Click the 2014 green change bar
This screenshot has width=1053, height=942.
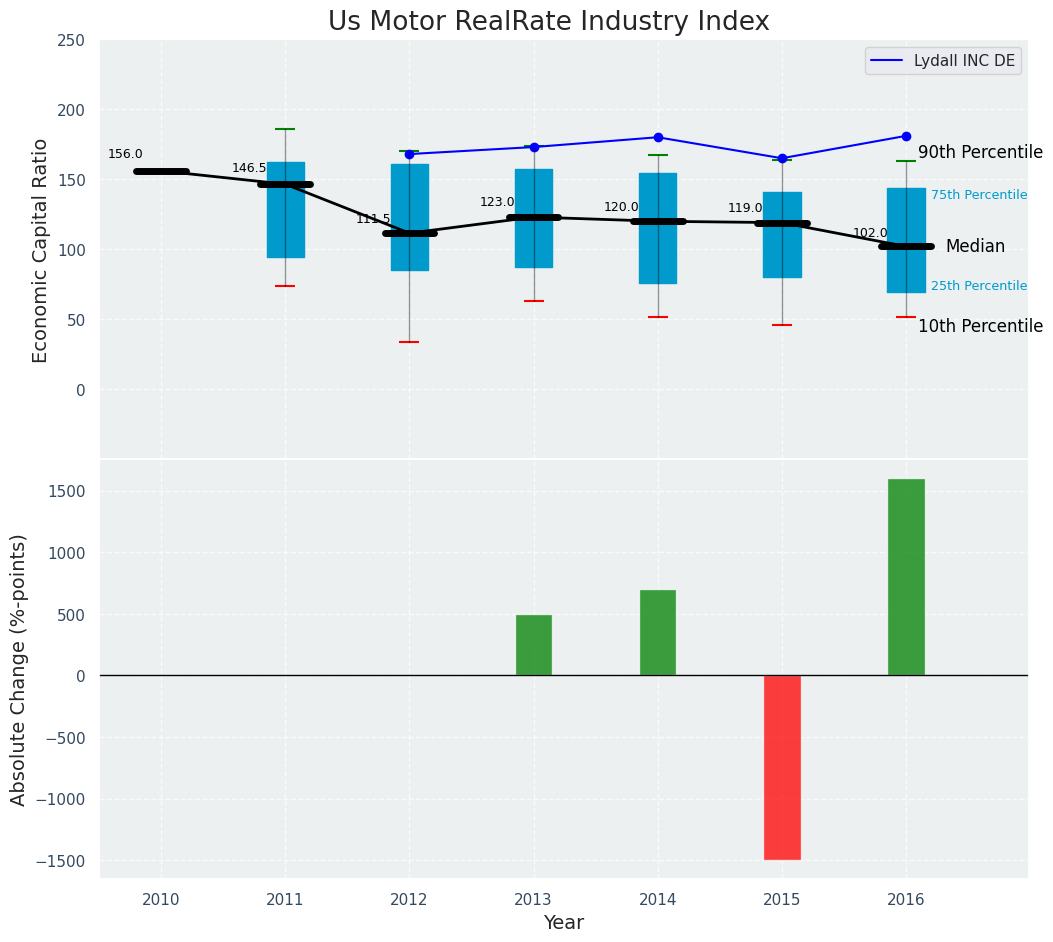(x=658, y=633)
